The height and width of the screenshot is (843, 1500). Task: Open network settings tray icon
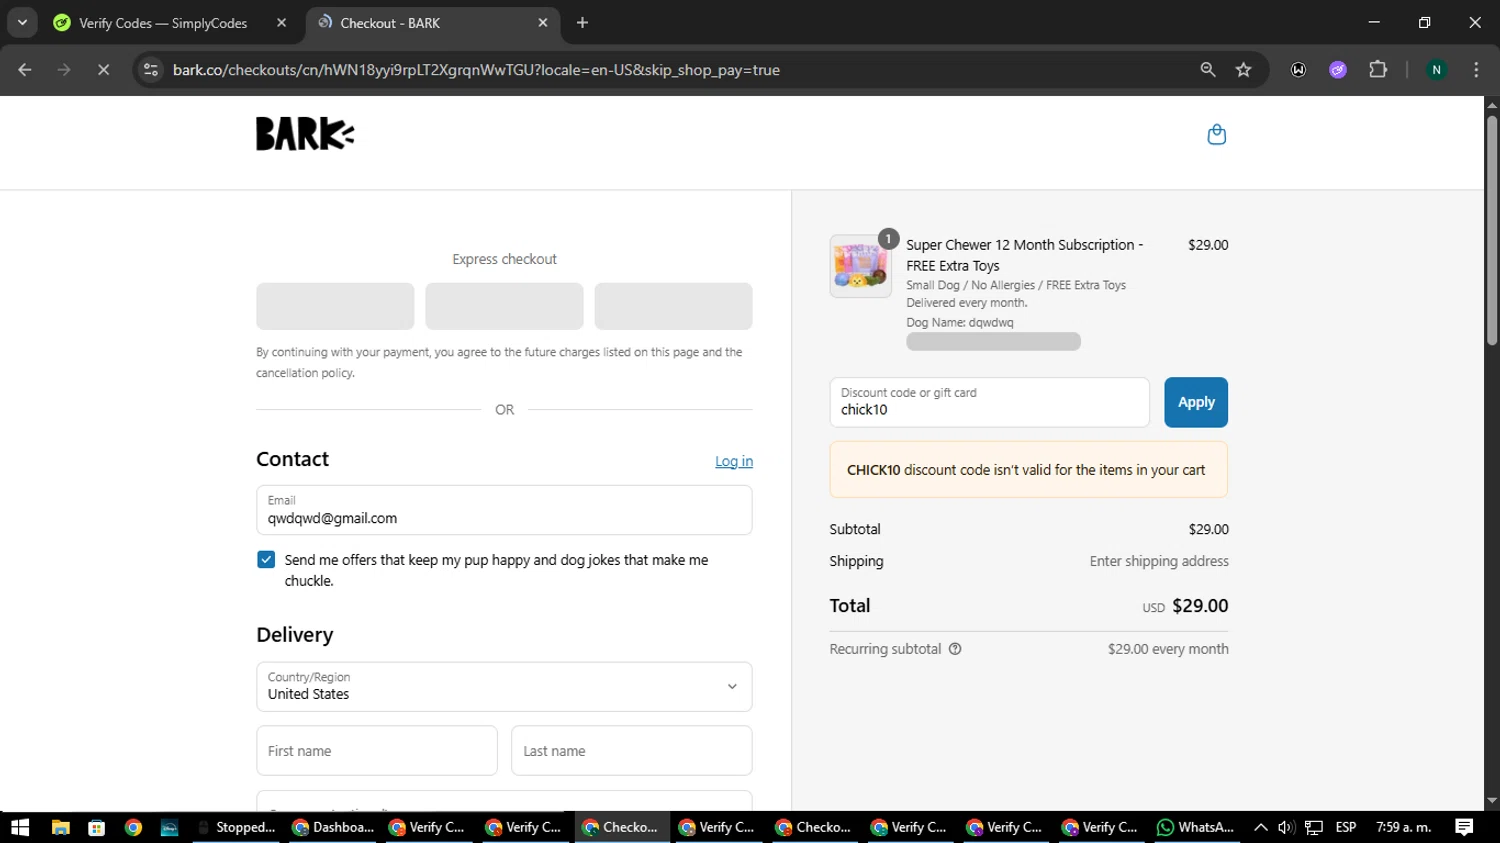click(x=1314, y=827)
